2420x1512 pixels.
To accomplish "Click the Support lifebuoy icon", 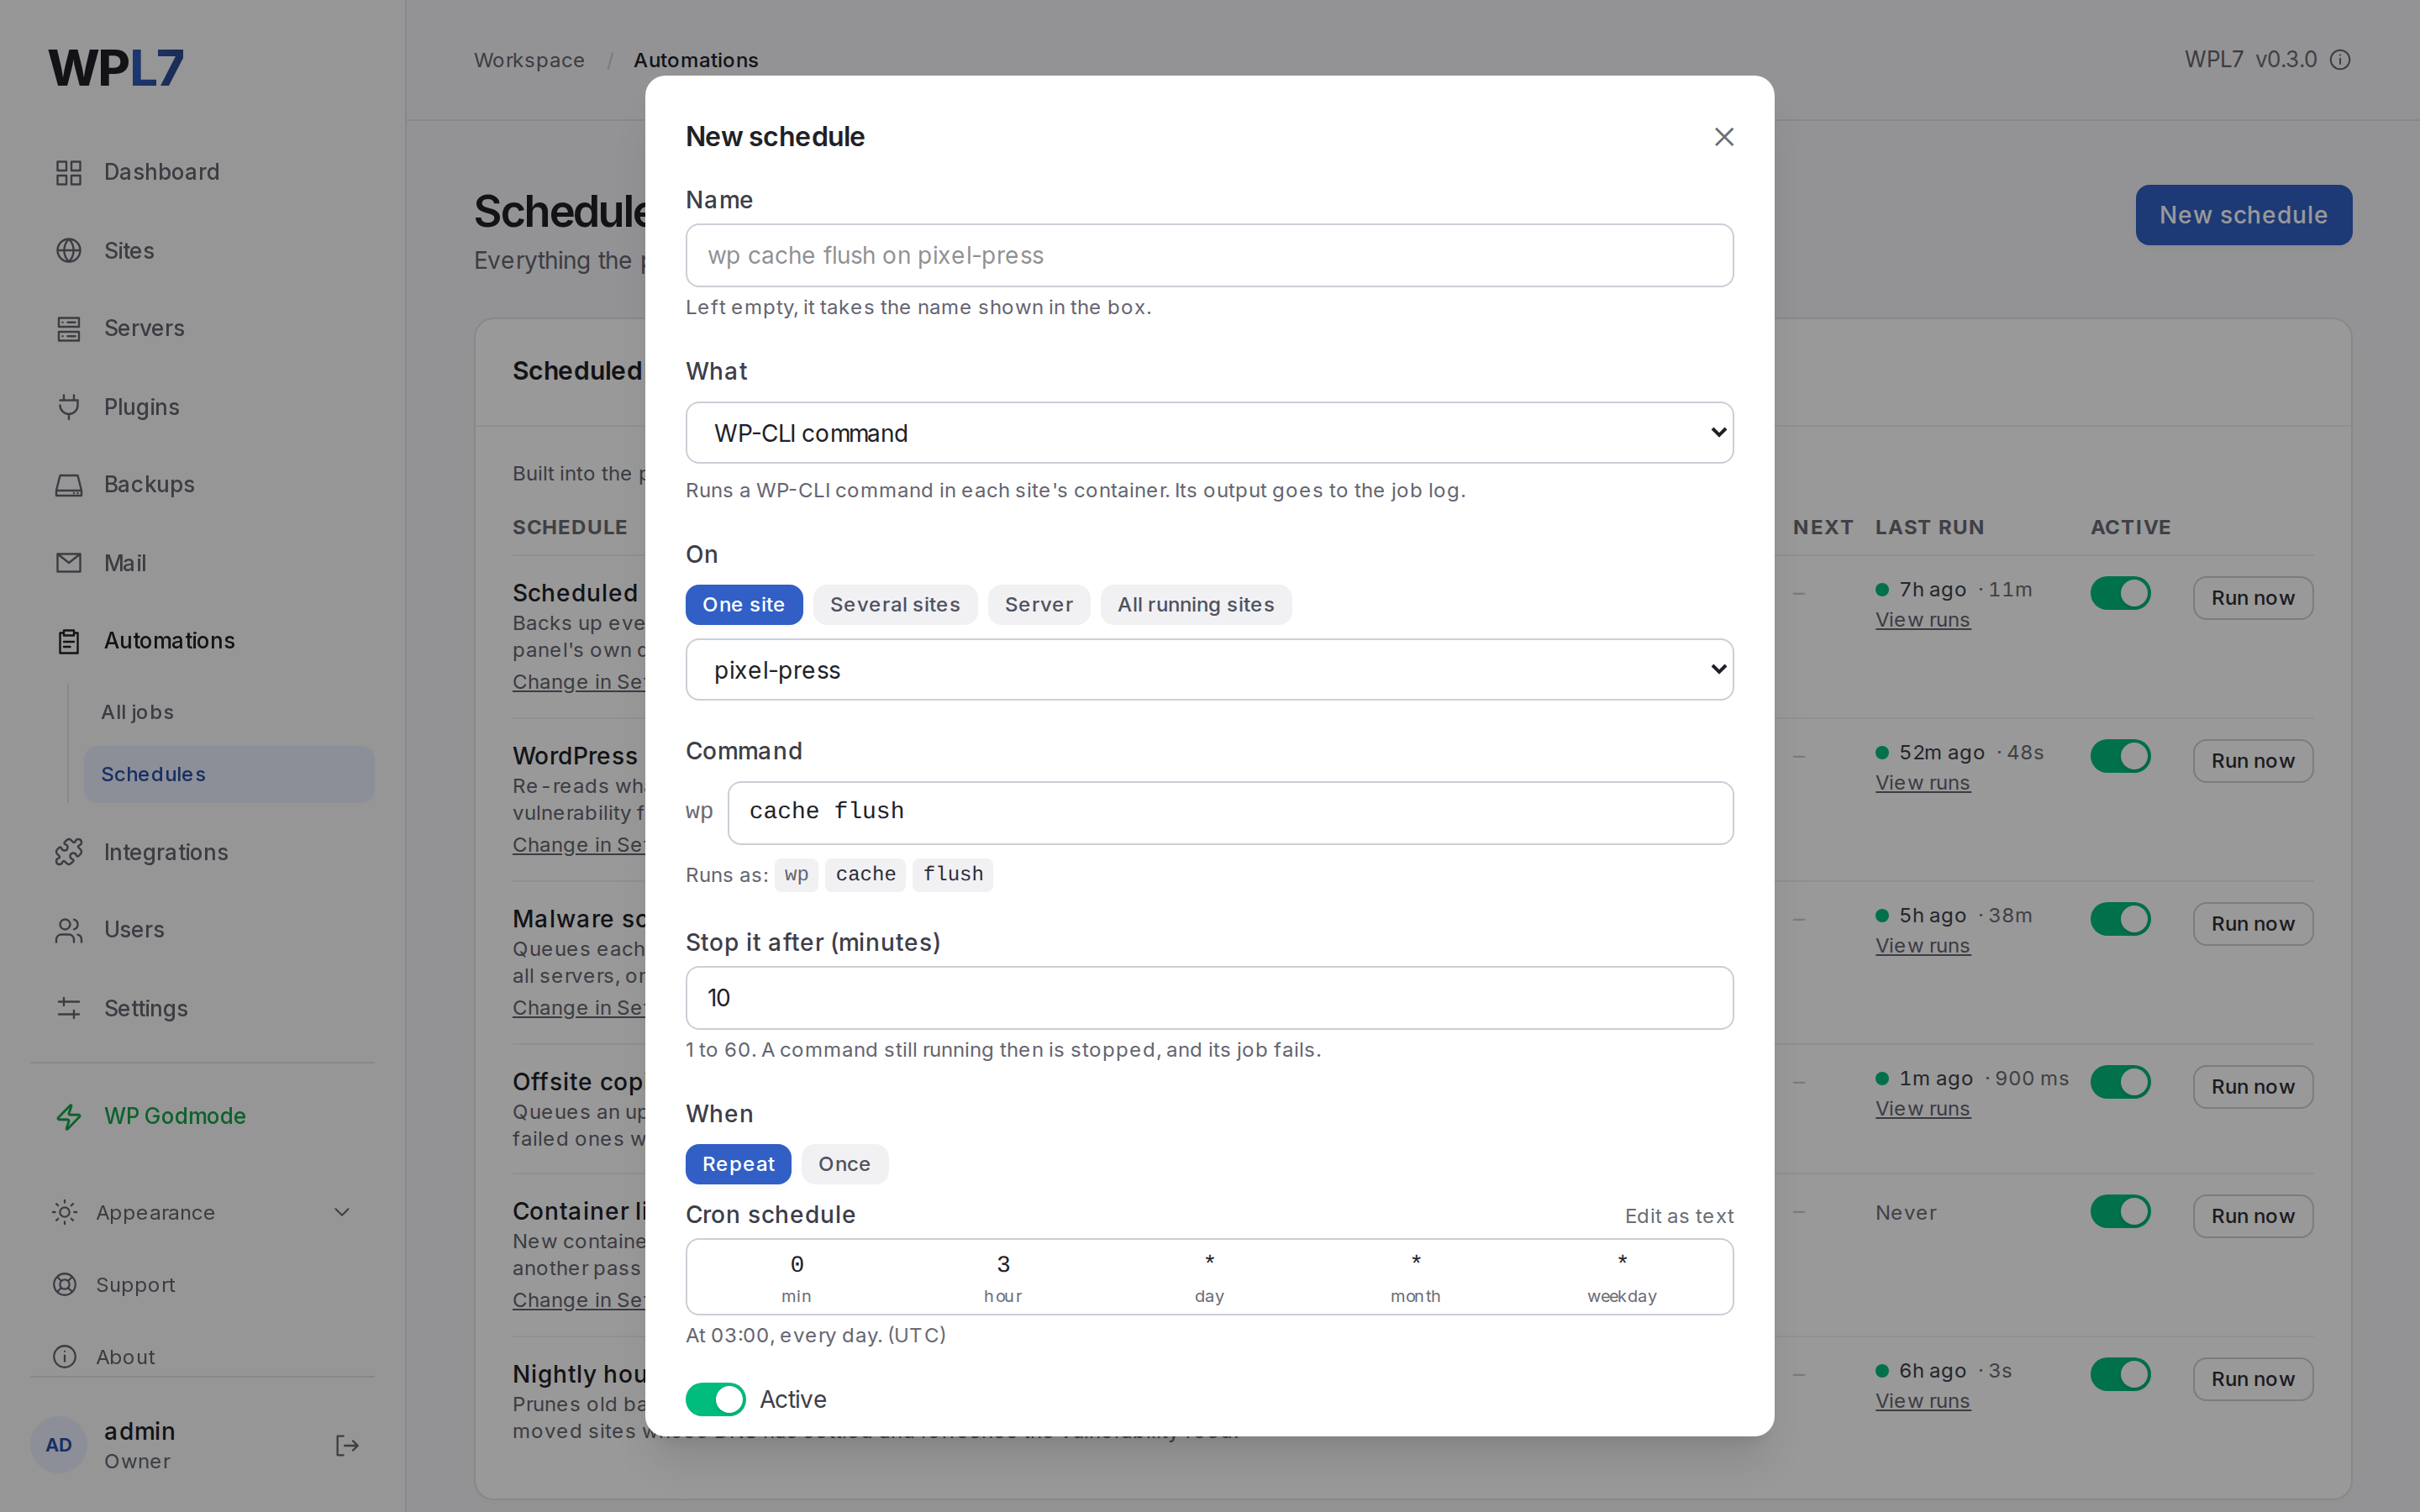I will [x=64, y=1284].
